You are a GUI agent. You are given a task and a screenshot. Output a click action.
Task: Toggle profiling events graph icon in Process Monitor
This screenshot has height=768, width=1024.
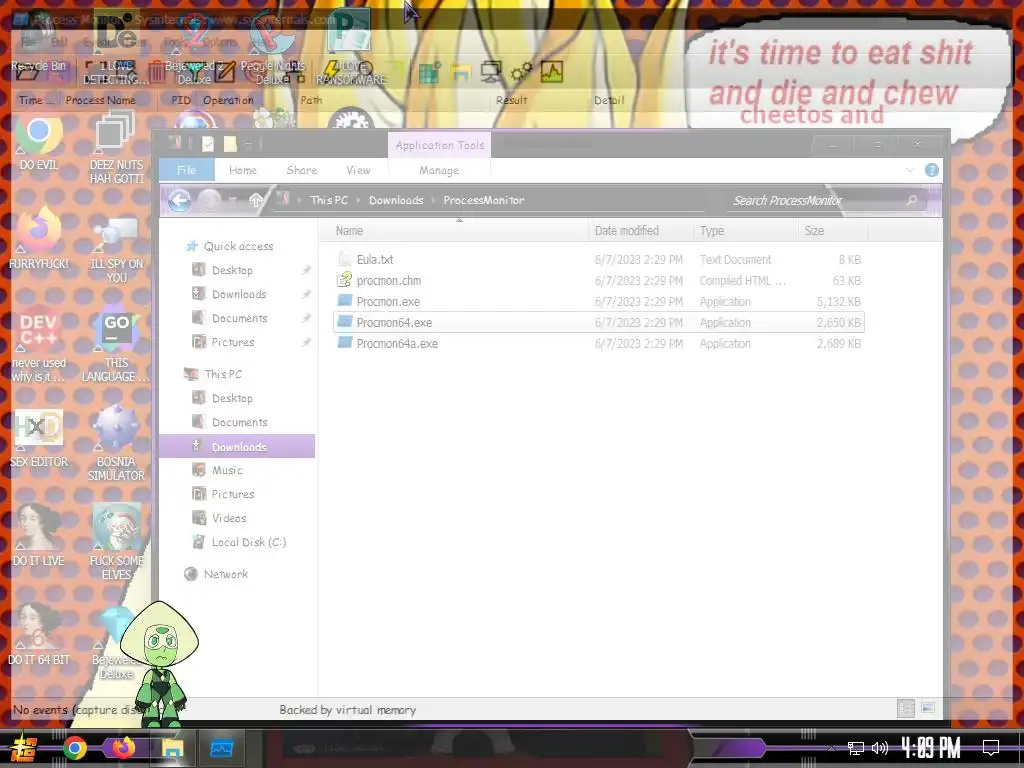pyautogui.click(x=552, y=72)
